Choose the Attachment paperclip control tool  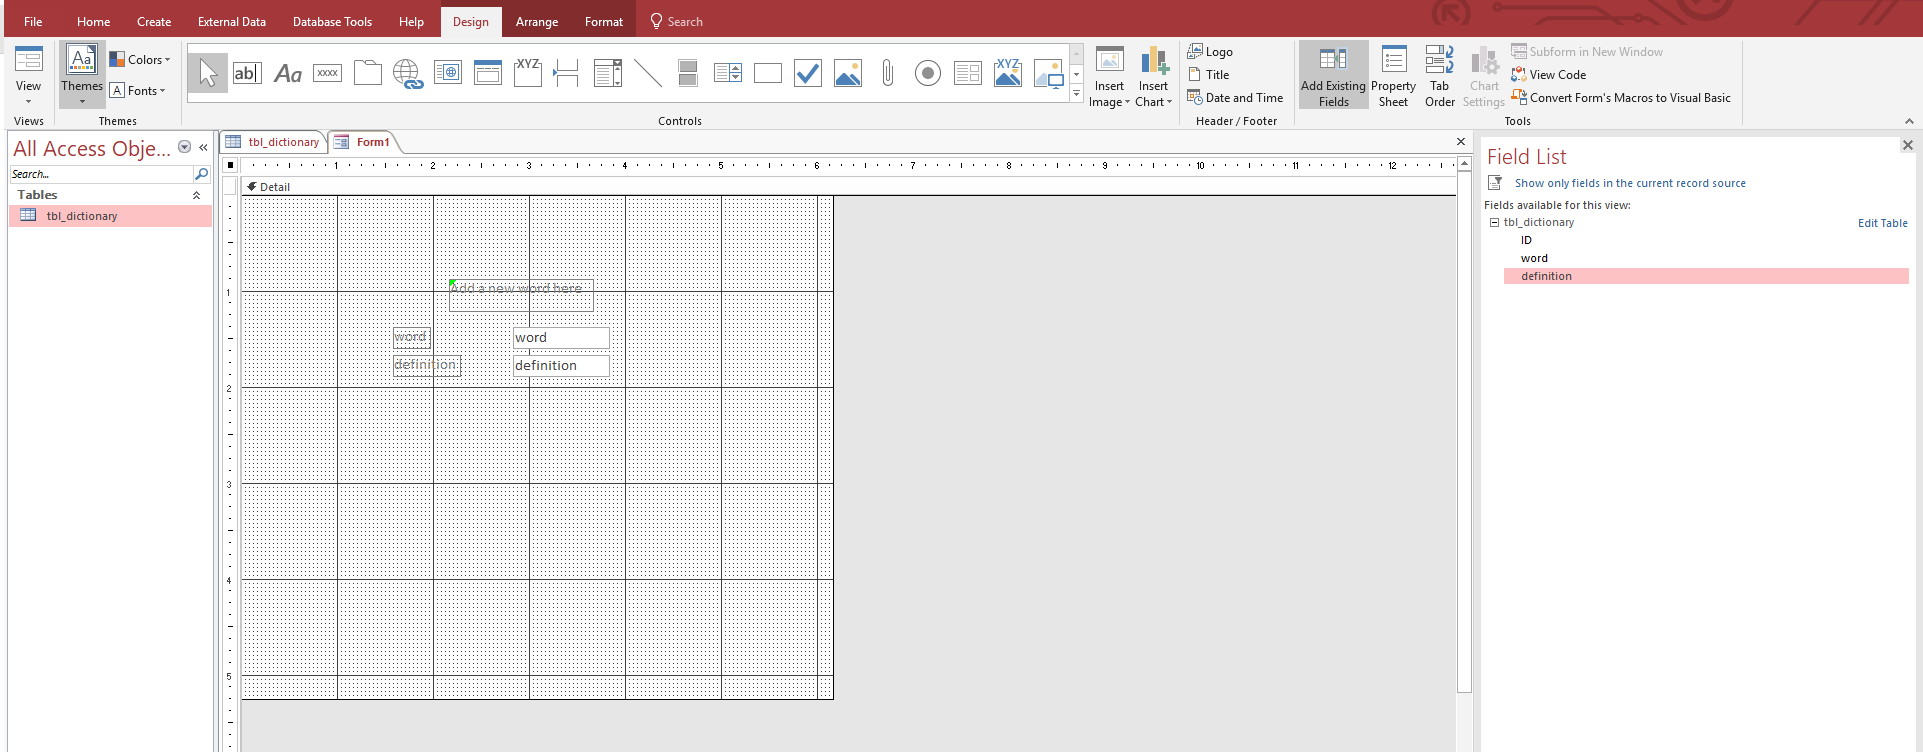coord(887,73)
